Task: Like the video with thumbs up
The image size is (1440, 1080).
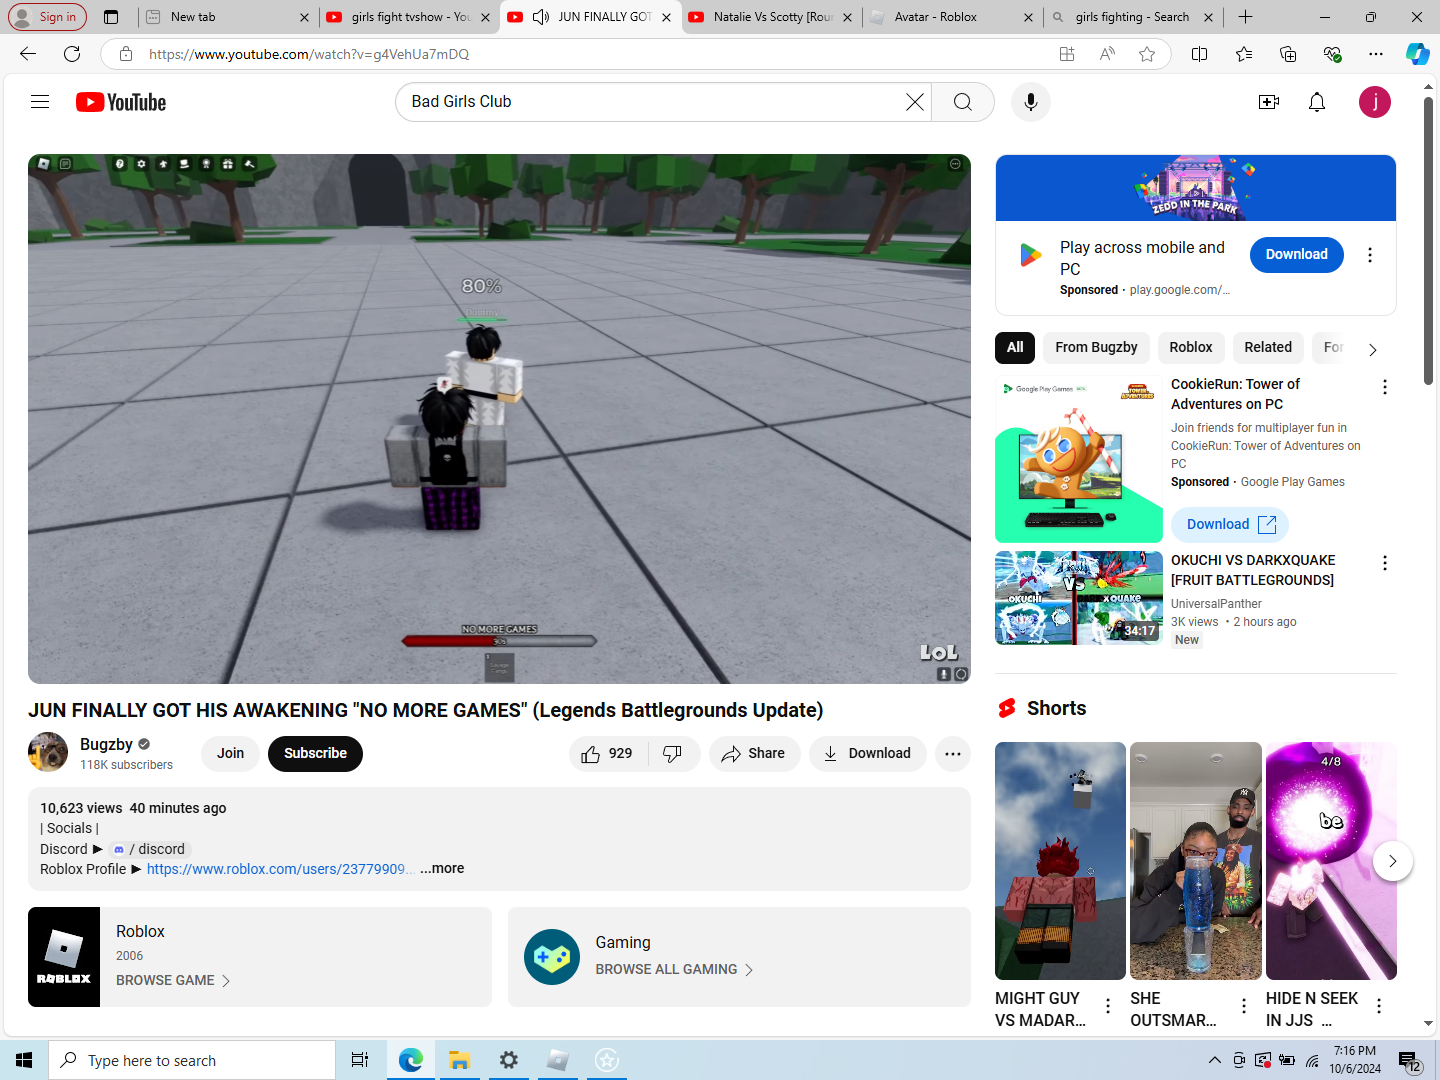Action: click(609, 754)
